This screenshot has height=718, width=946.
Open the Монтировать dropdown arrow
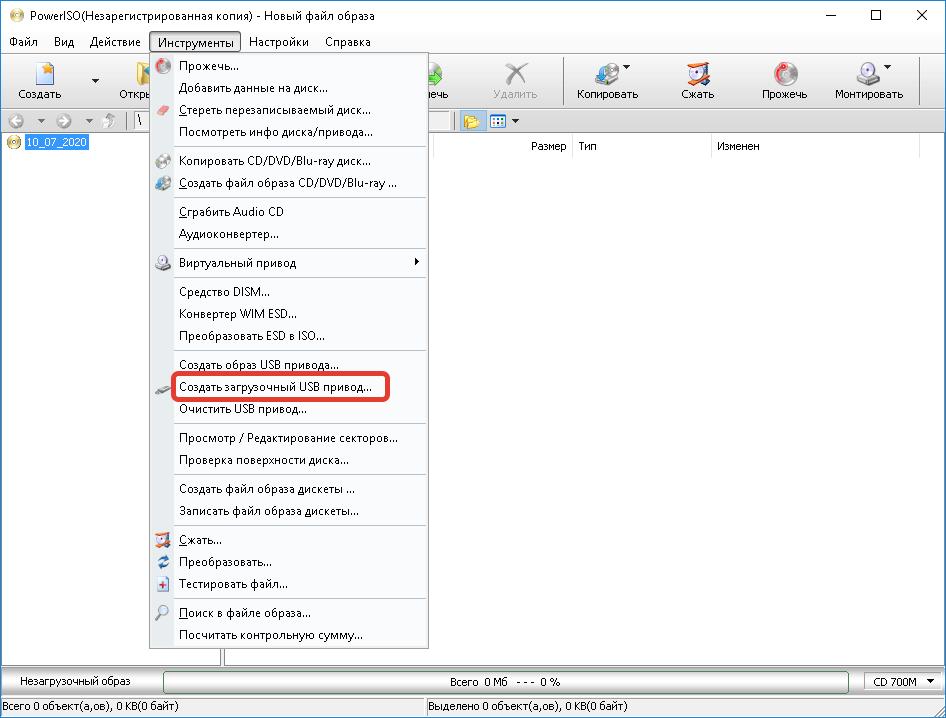887,67
